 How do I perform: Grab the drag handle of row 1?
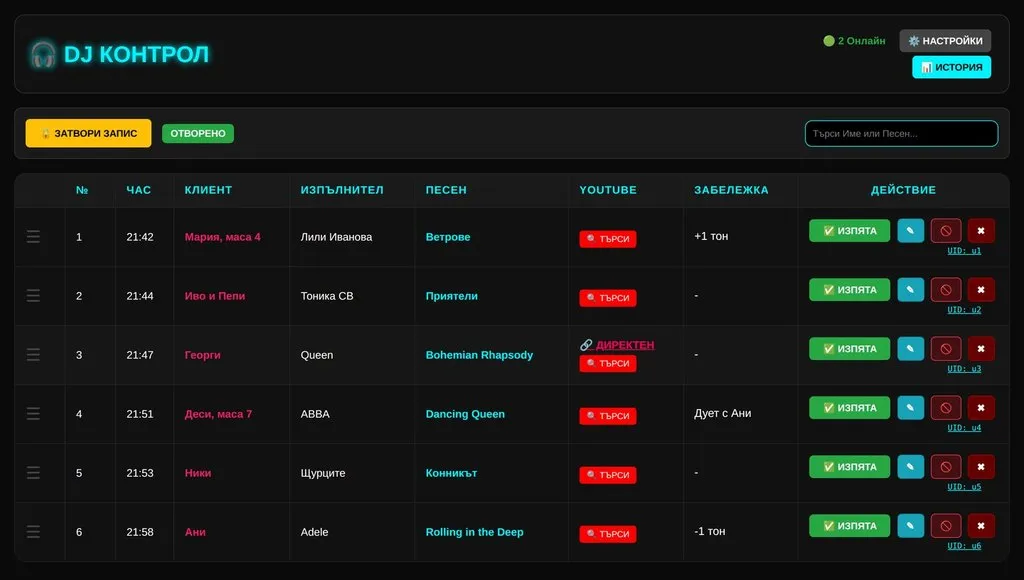[33, 236]
